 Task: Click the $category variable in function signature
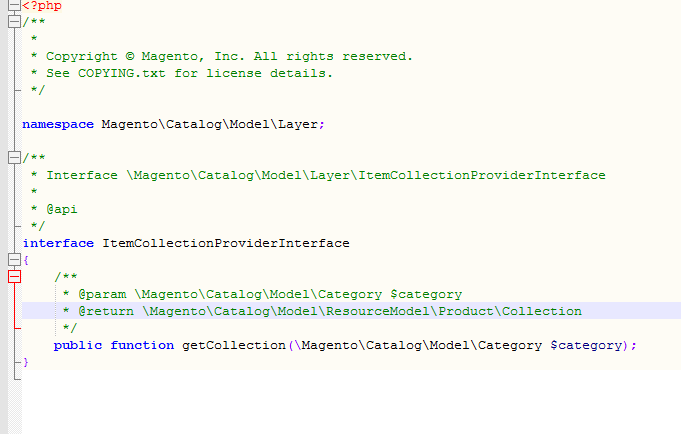tap(586, 345)
